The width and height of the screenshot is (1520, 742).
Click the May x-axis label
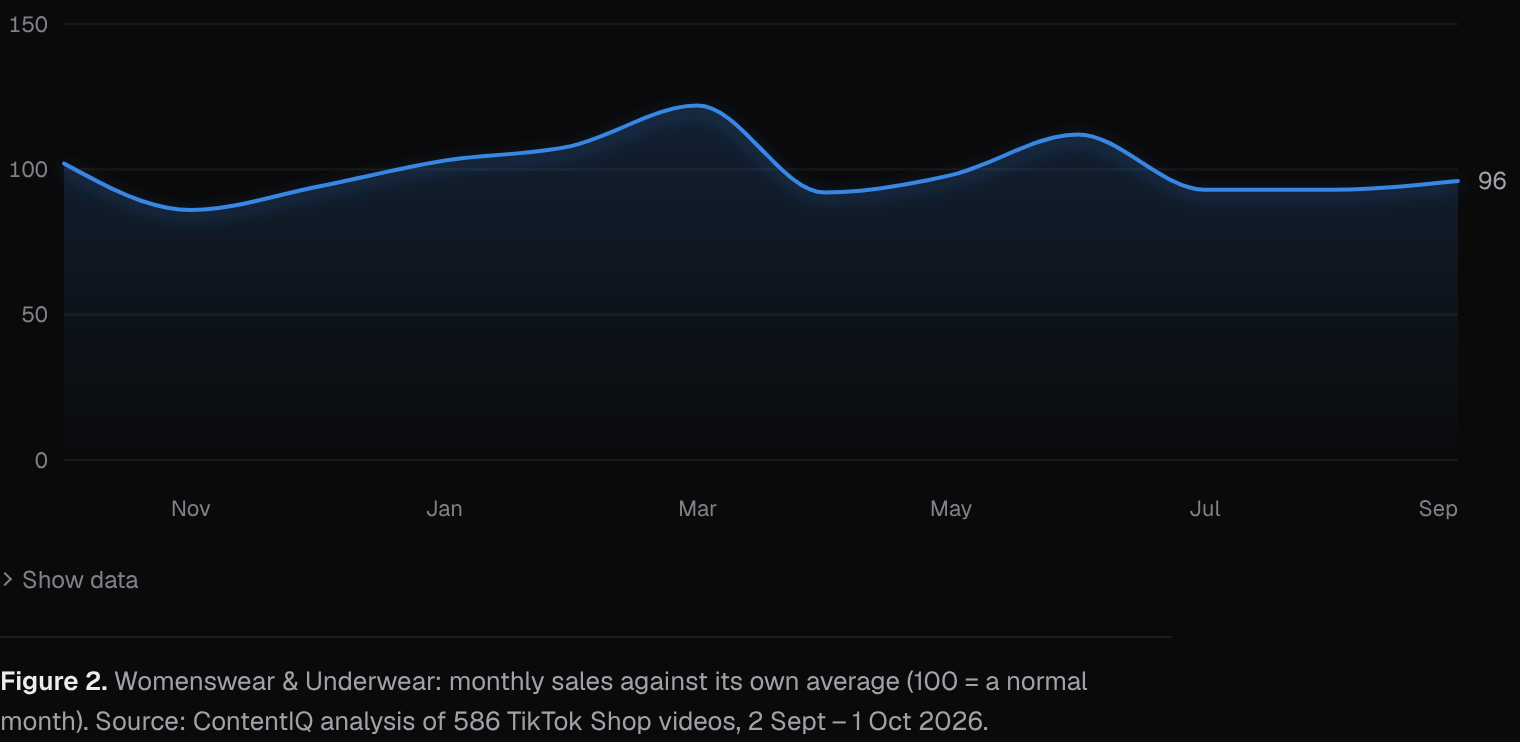(x=951, y=508)
